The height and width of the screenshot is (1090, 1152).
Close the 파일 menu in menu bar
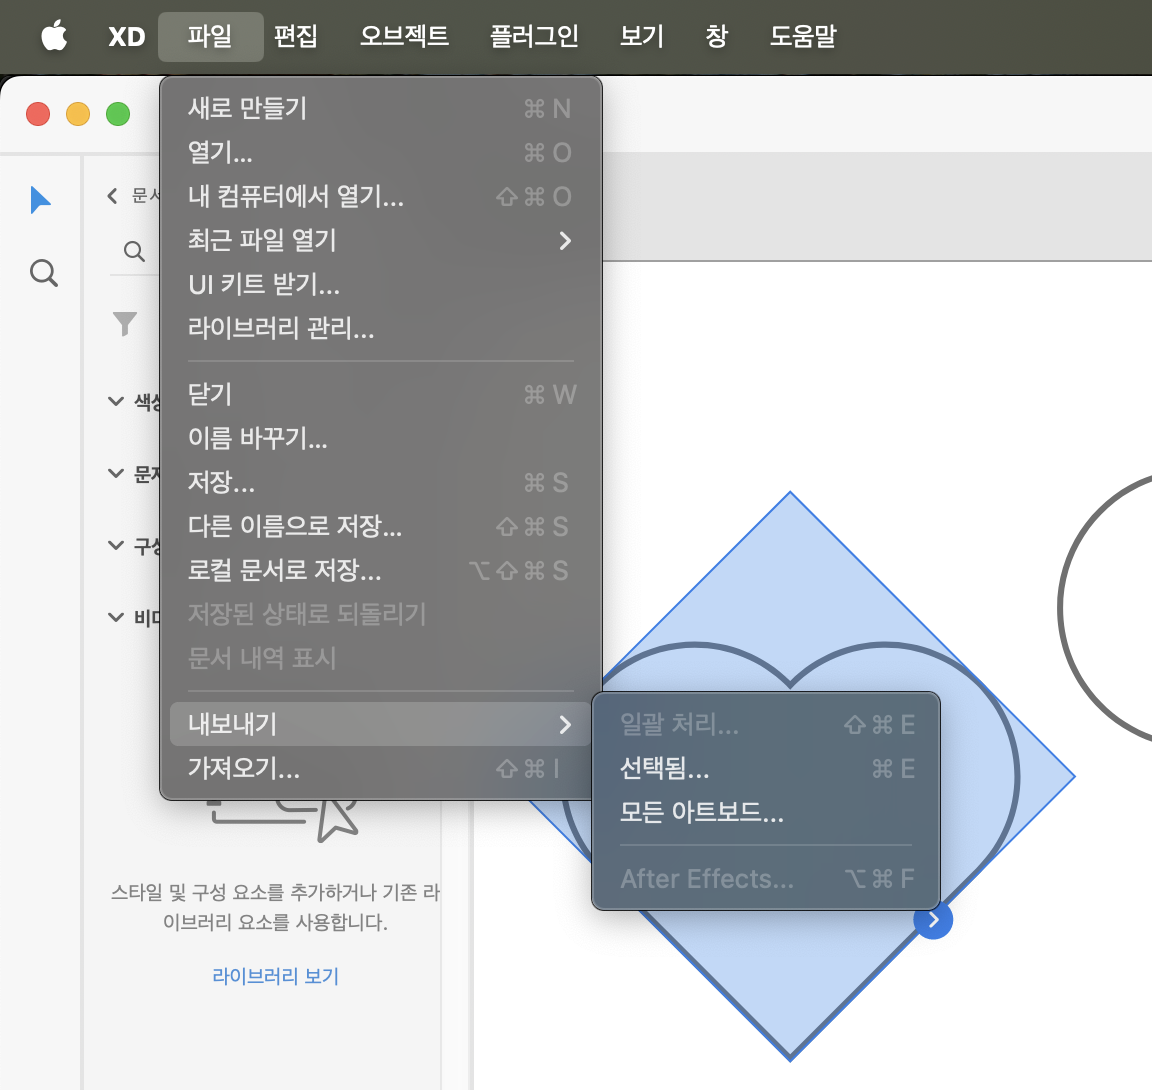[210, 36]
